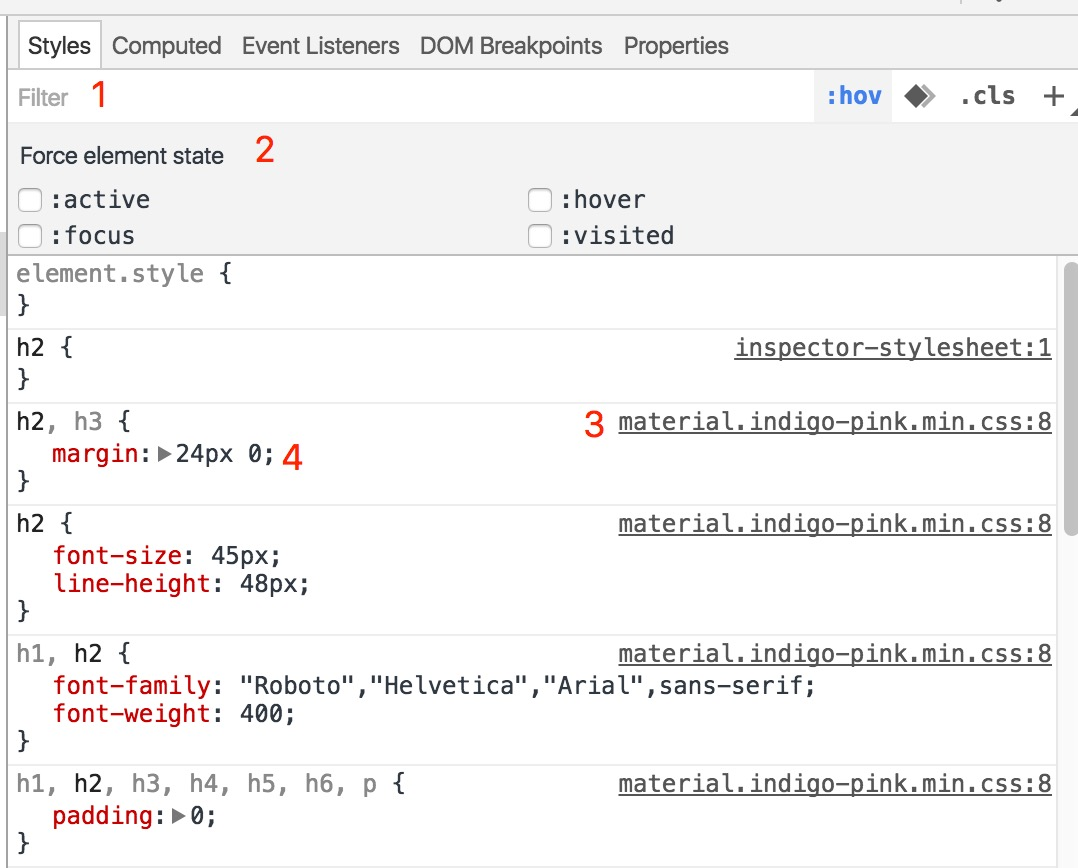Enable the :active state checkbox
Screen dimensions: 1078x868
[x=31, y=200]
